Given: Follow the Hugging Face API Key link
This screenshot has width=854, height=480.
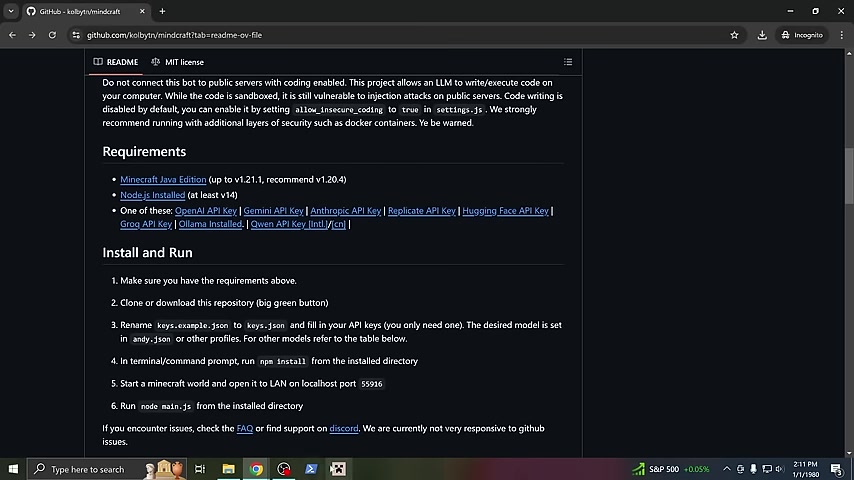Looking at the screenshot, I should (x=505, y=210).
